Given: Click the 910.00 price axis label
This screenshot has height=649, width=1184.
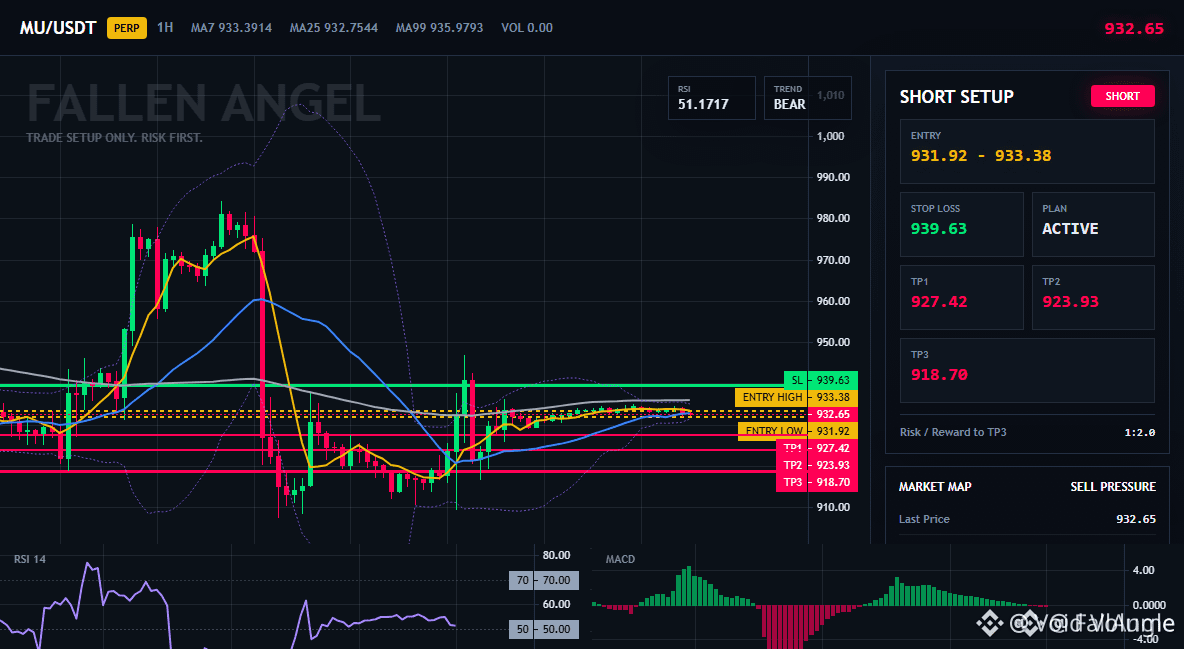Looking at the screenshot, I should (x=833, y=507).
